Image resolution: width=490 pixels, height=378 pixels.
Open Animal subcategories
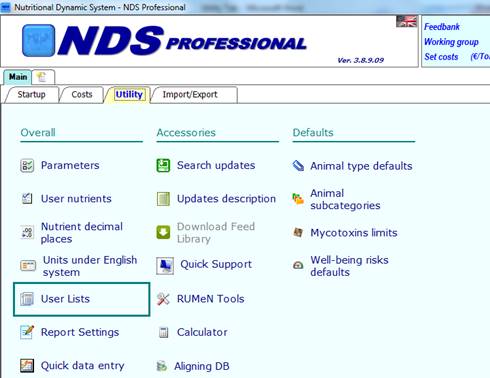[x=345, y=199]
